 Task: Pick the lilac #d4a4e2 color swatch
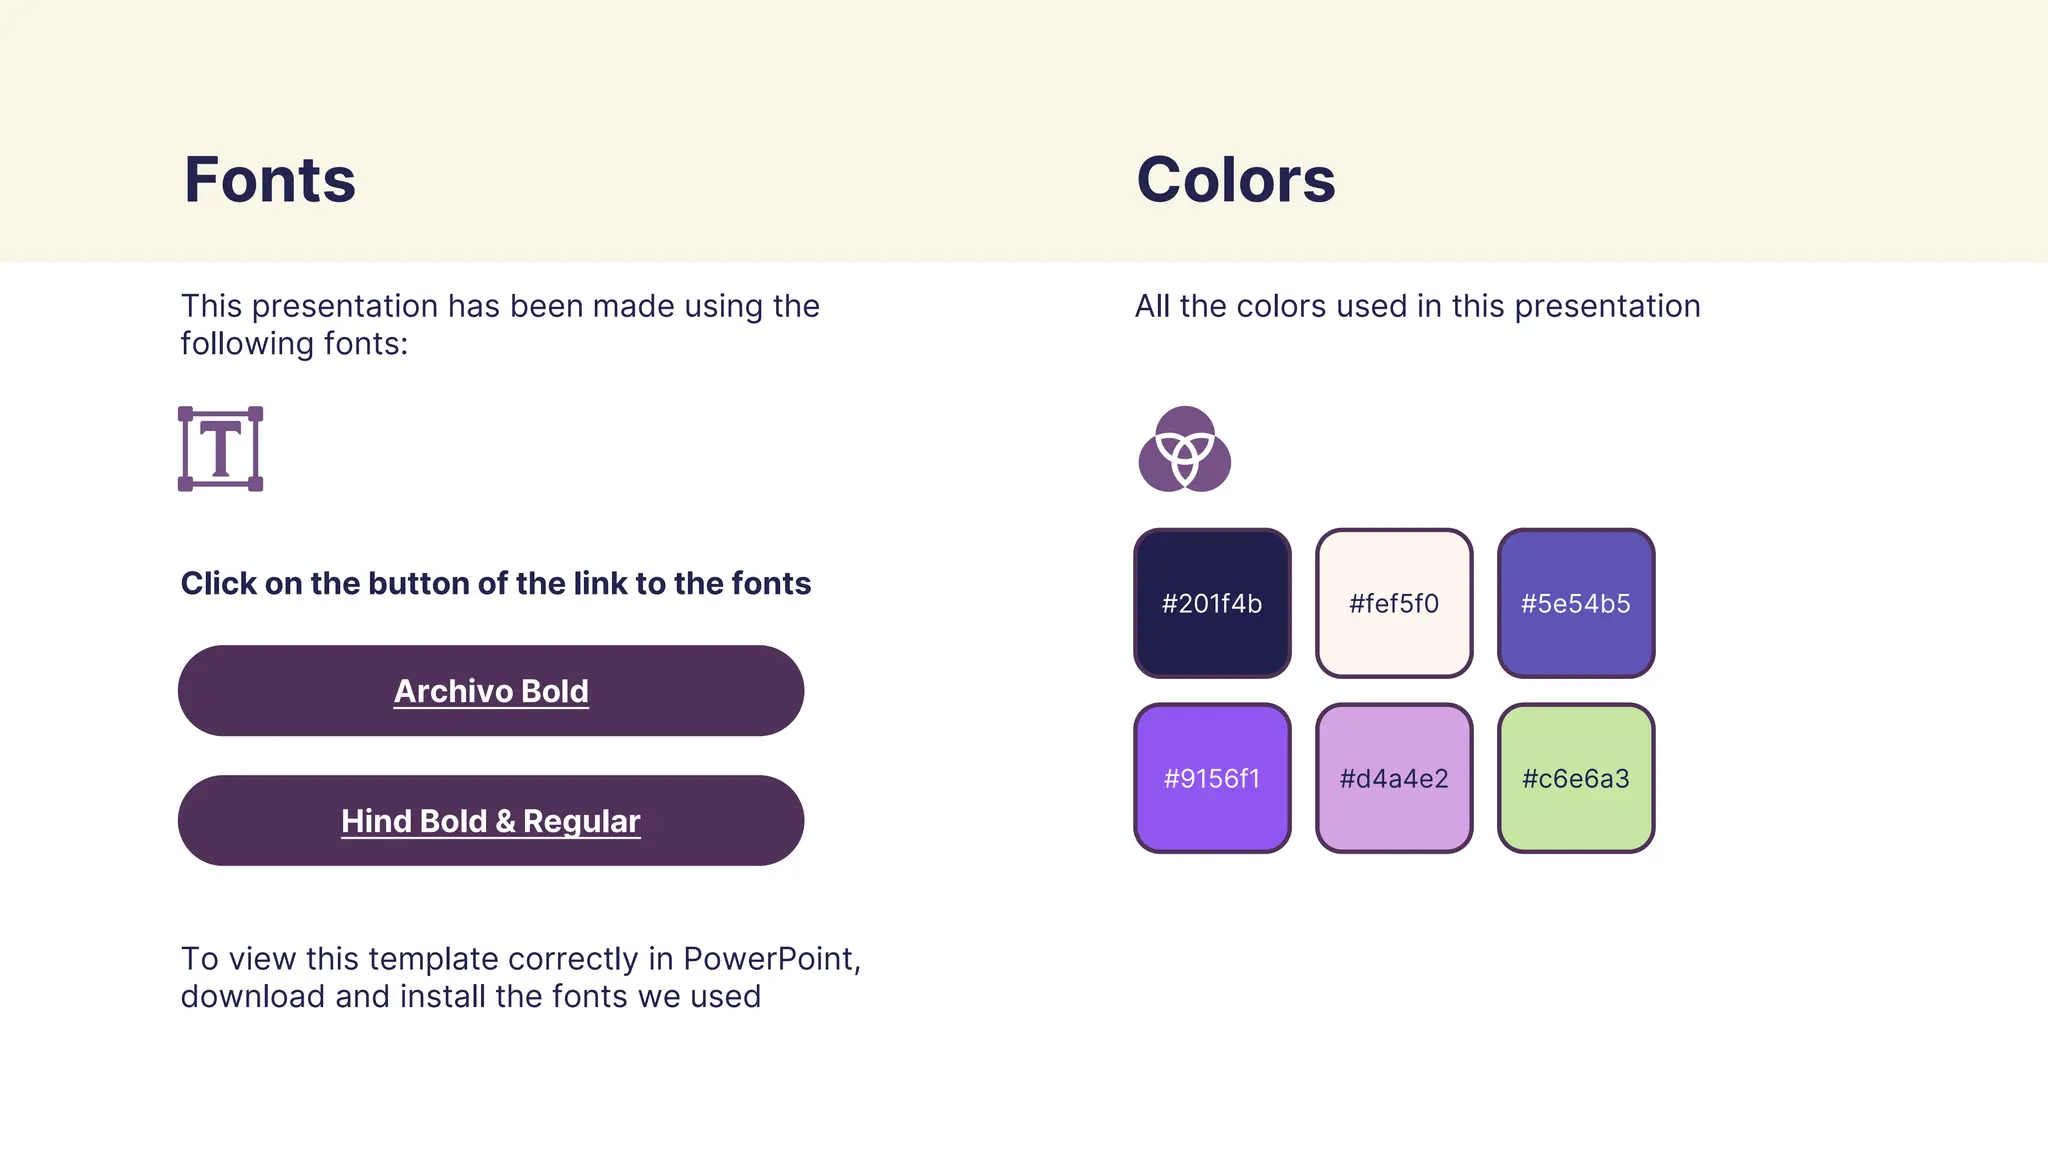pos(1394,778)
